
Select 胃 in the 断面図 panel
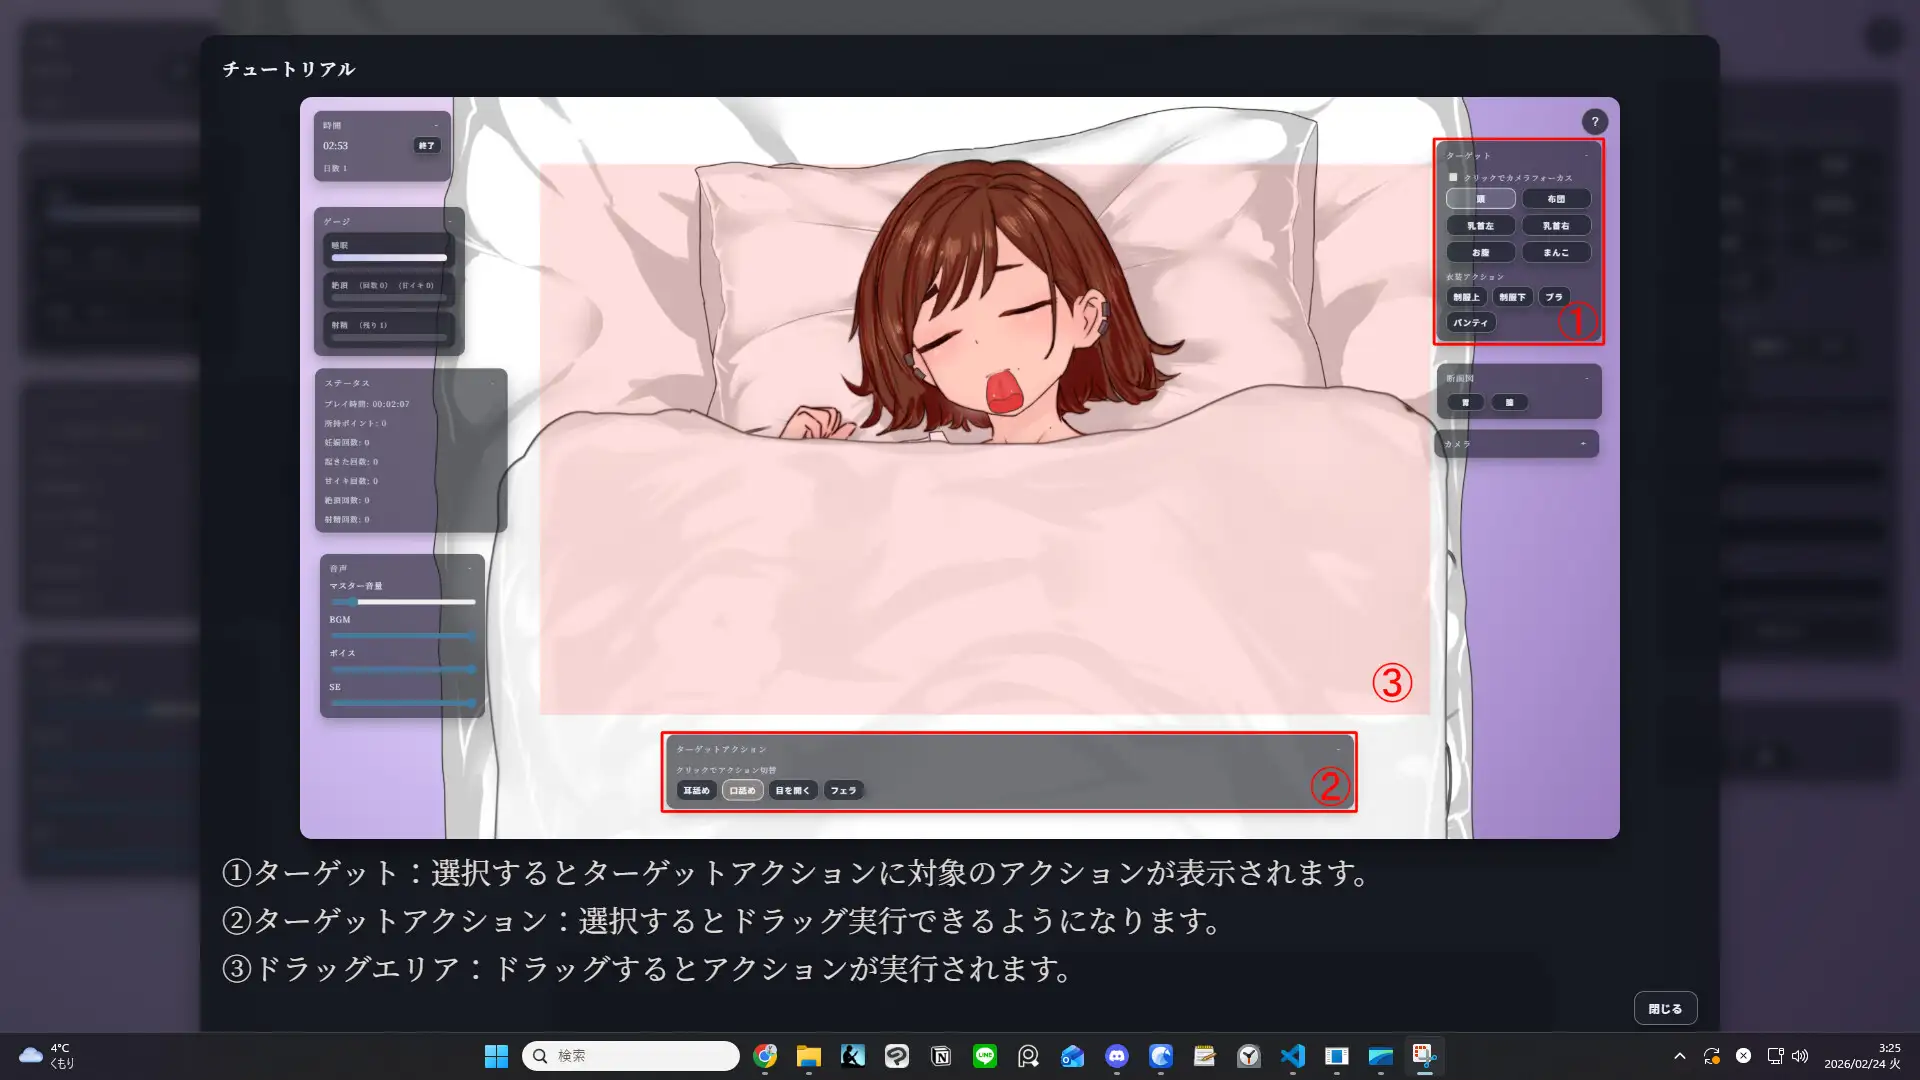click(x=1465, y=402)
